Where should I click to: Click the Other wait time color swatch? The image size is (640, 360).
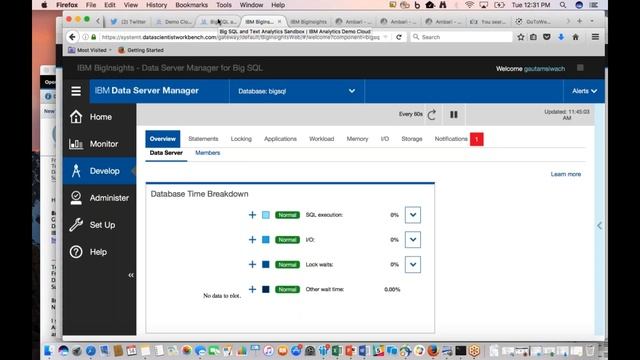(266, 289)
